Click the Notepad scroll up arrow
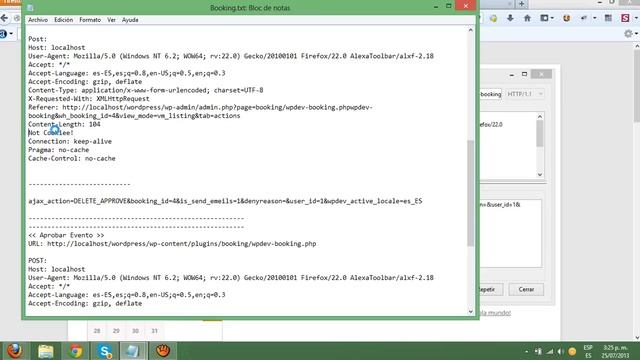 pyautogui.click(x=471, y=30)
